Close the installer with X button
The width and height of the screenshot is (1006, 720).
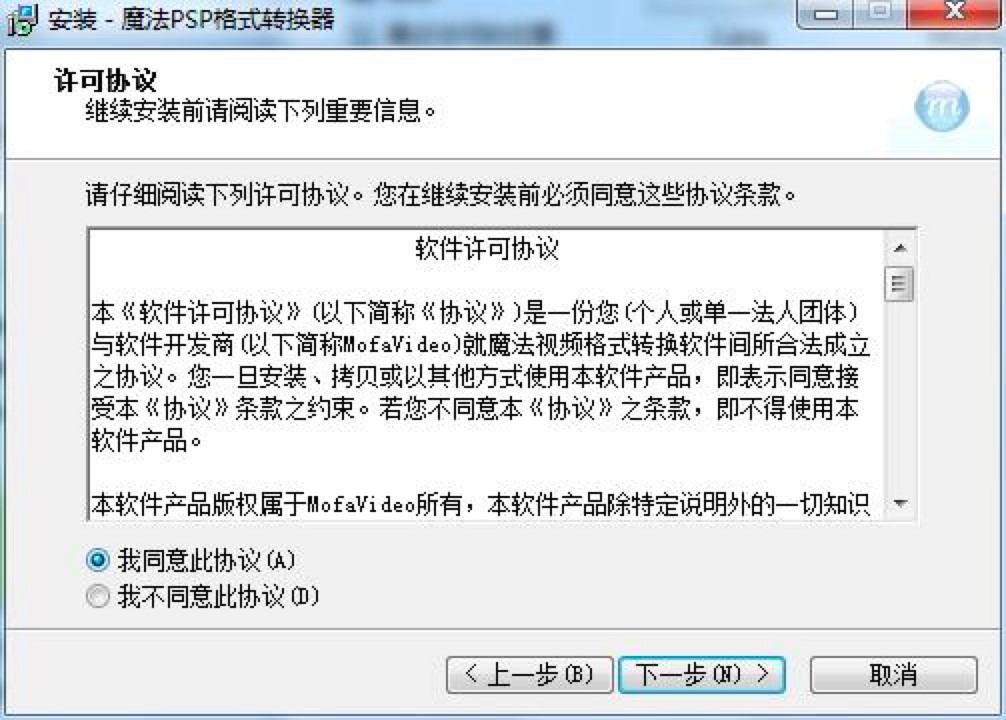point(955,14)
